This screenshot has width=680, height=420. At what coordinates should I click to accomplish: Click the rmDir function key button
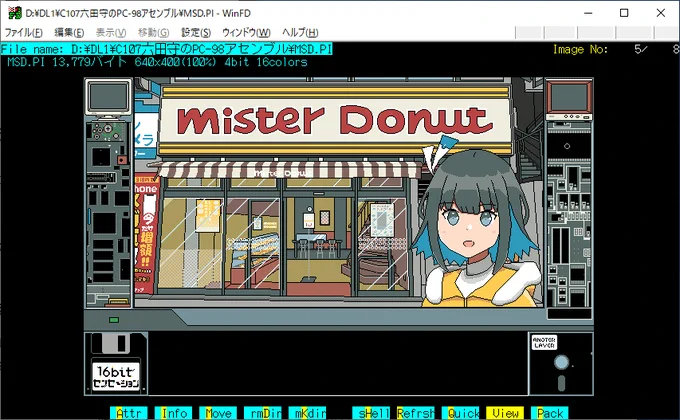pyautogui.click(x=263, y=413)
